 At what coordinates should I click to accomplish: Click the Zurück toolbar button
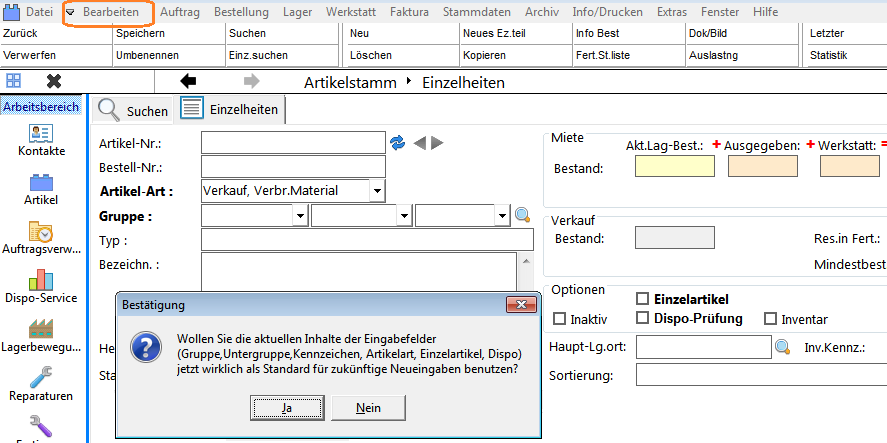coord(57,33)
